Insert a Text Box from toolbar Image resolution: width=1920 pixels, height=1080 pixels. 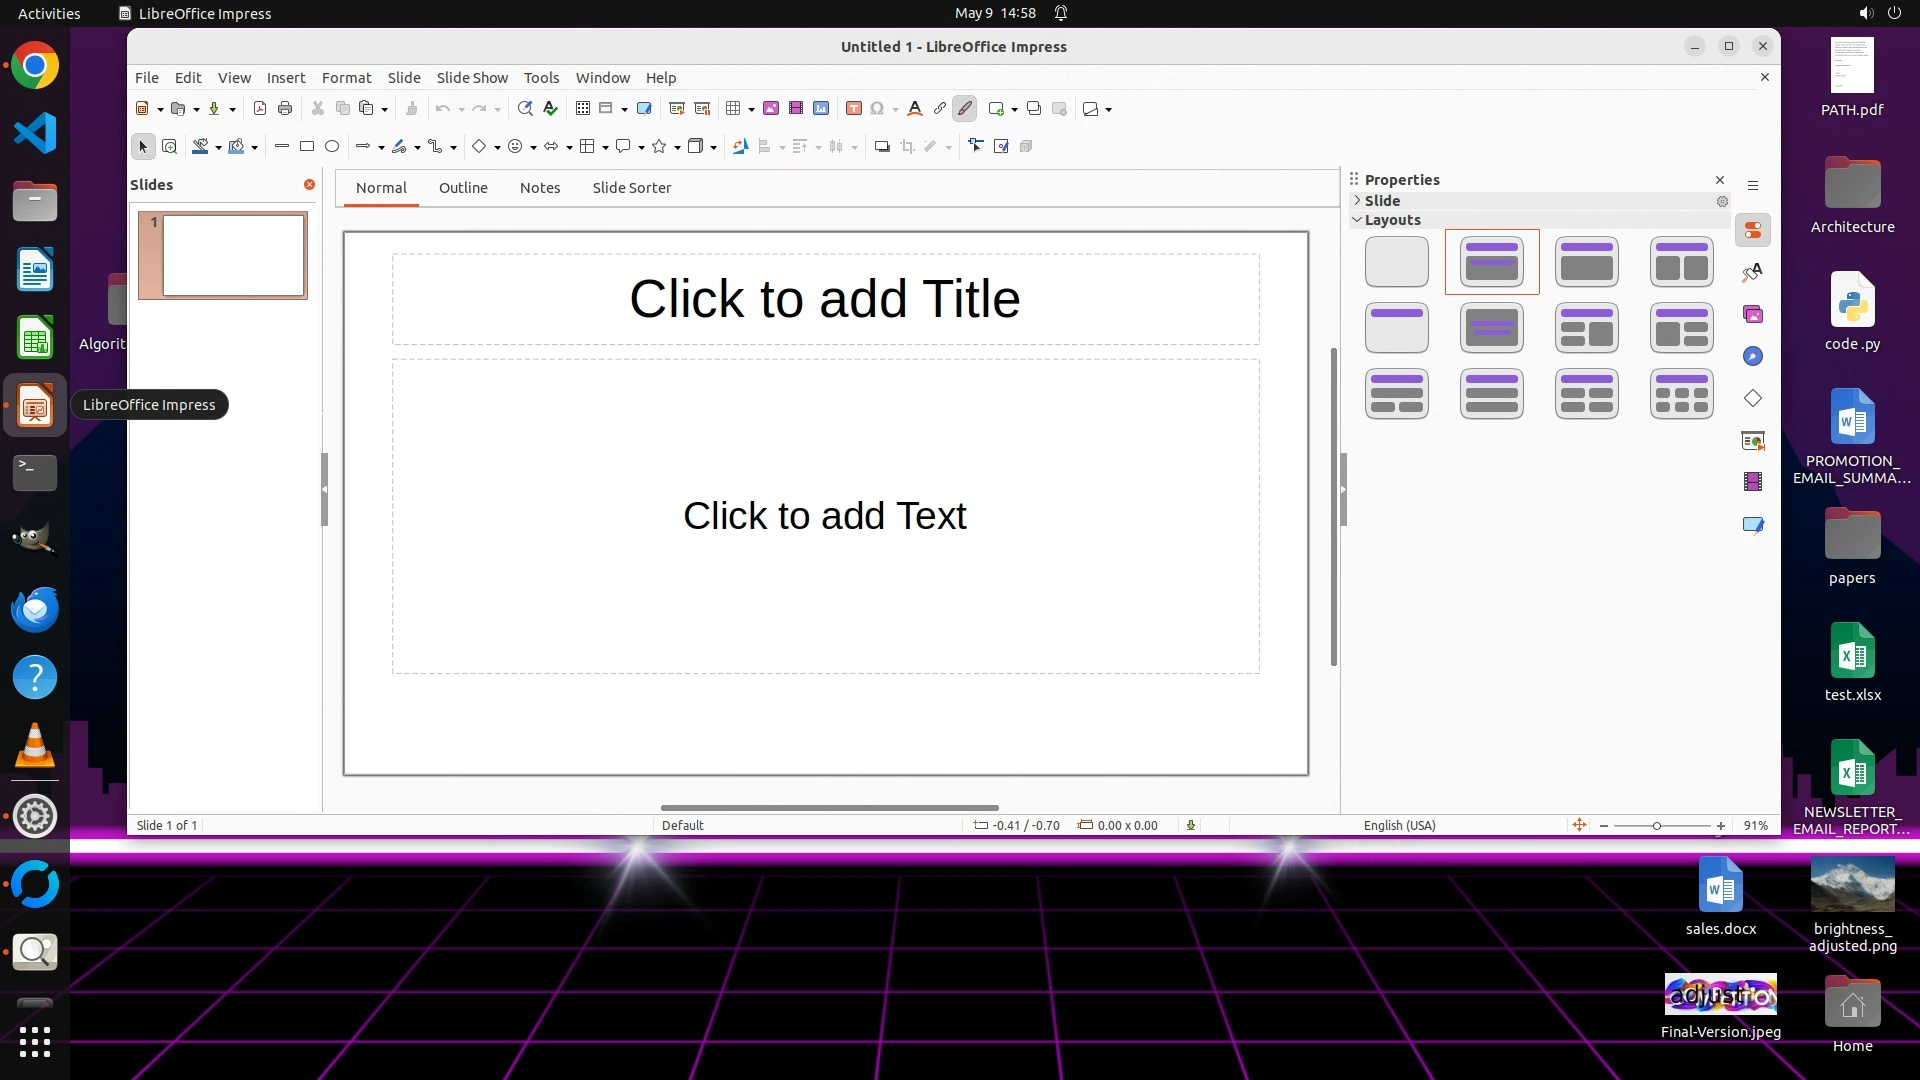tap(853, 109)
